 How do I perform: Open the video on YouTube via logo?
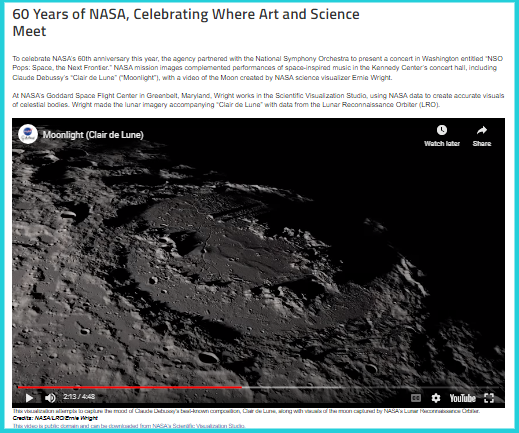point(462,398)
